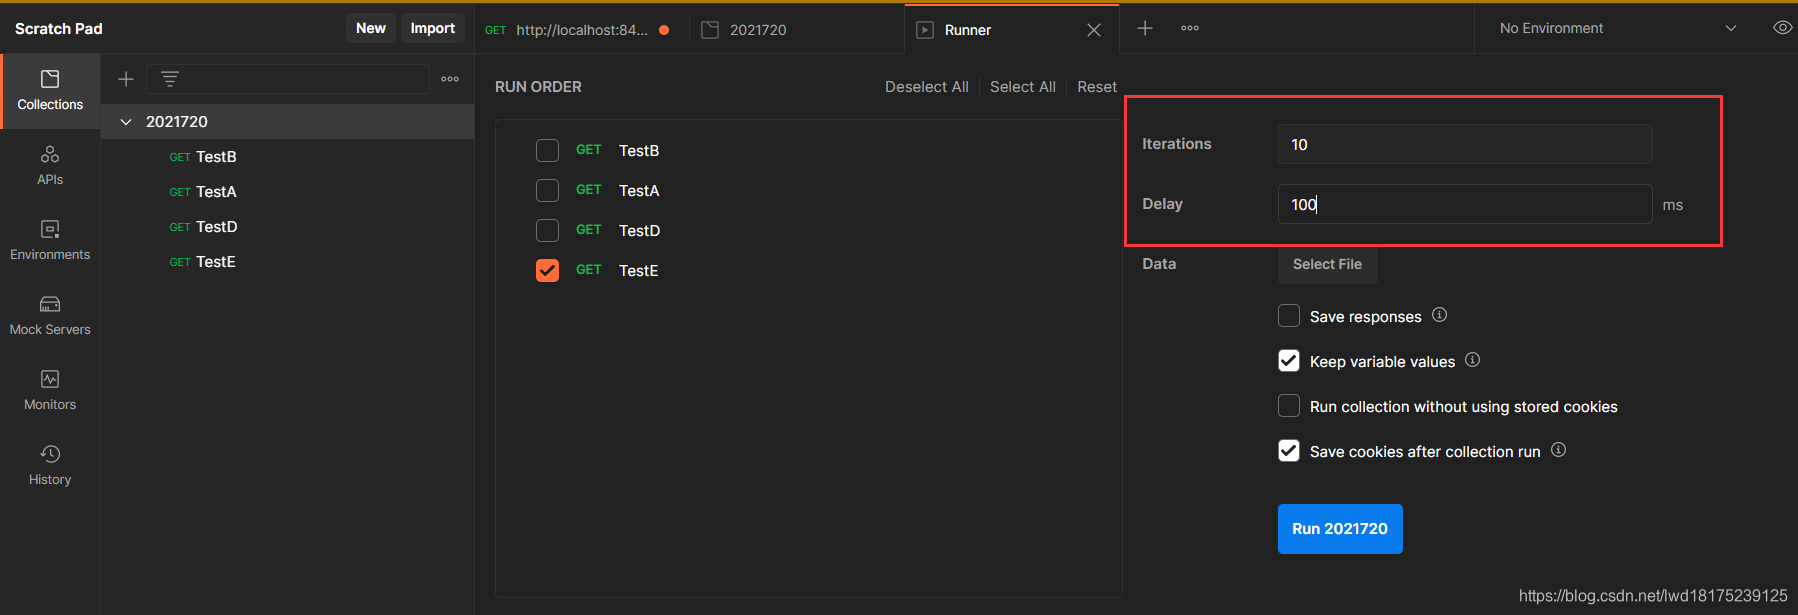
Task: Collapse the 2021720 collection
Action: point(126,122)
